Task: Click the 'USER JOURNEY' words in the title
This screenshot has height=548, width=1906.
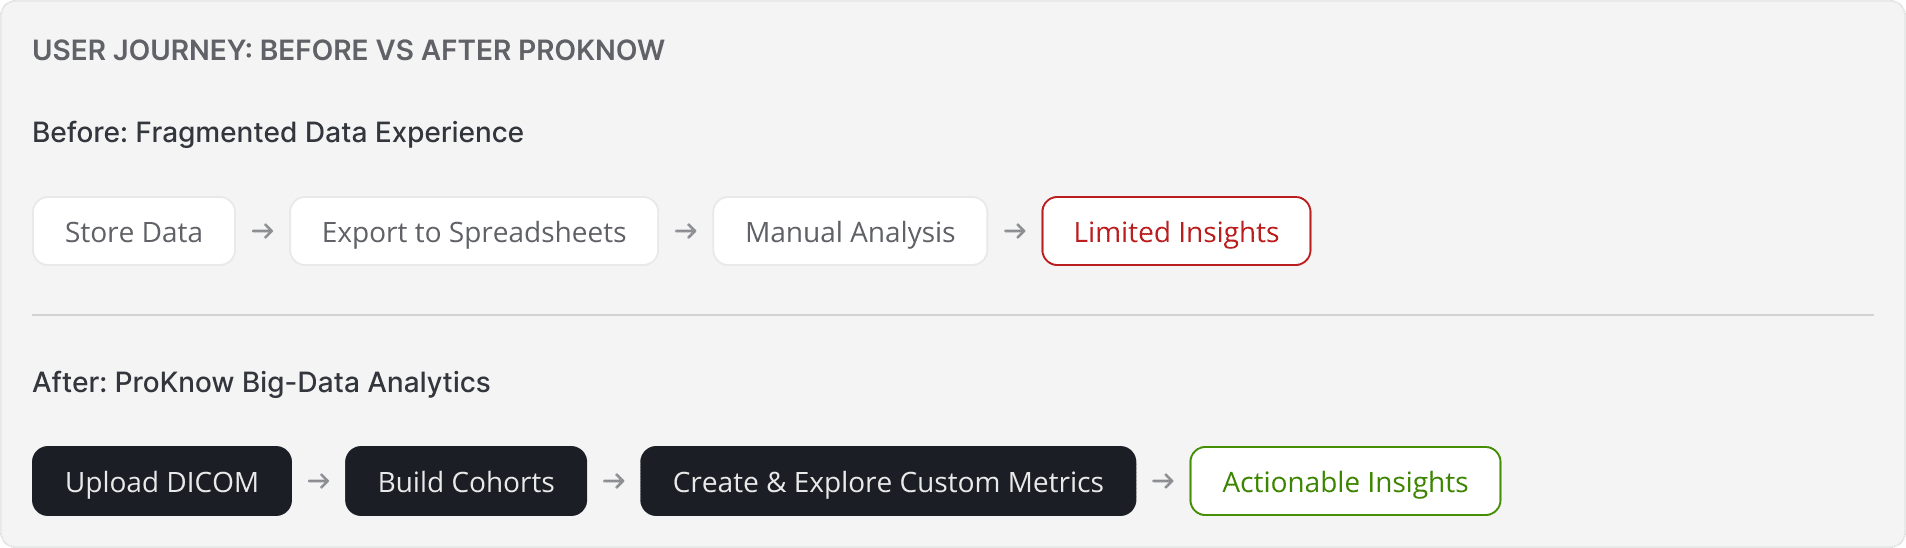Action: tap(142, 50)
